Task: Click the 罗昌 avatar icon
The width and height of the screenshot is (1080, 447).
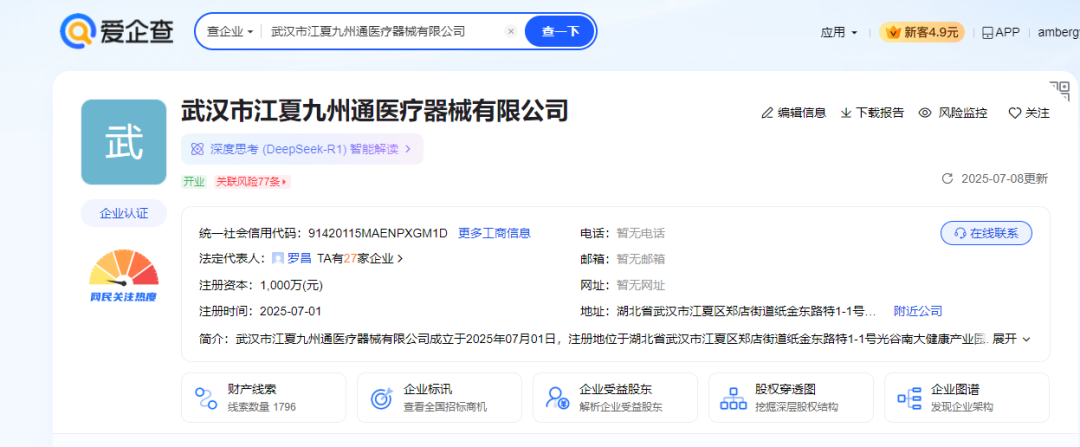Action: (x=278, y=259)
